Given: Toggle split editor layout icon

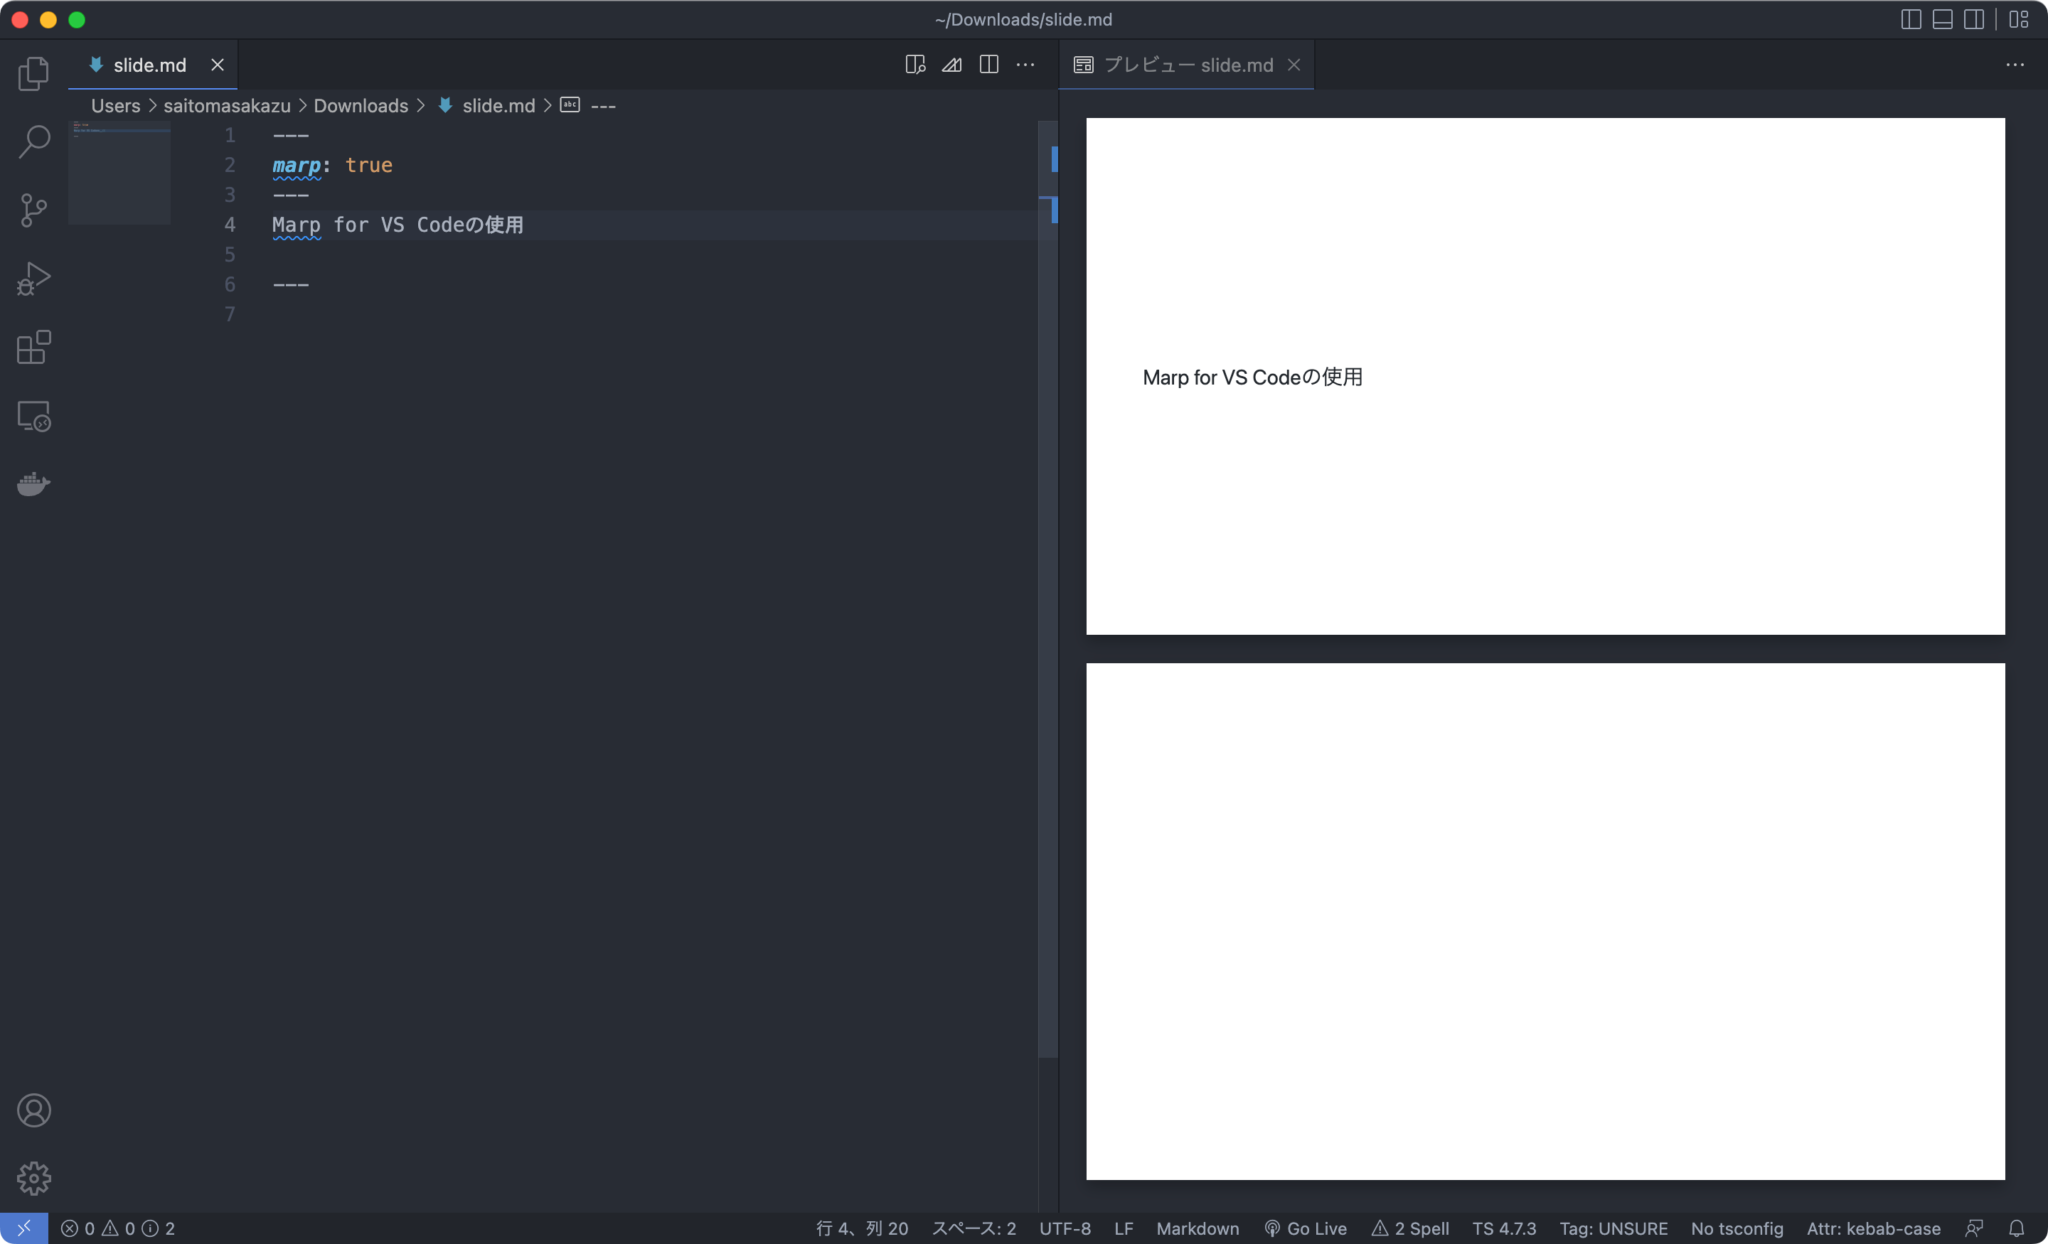Looking at the screenshot, I should pos(989,64).
